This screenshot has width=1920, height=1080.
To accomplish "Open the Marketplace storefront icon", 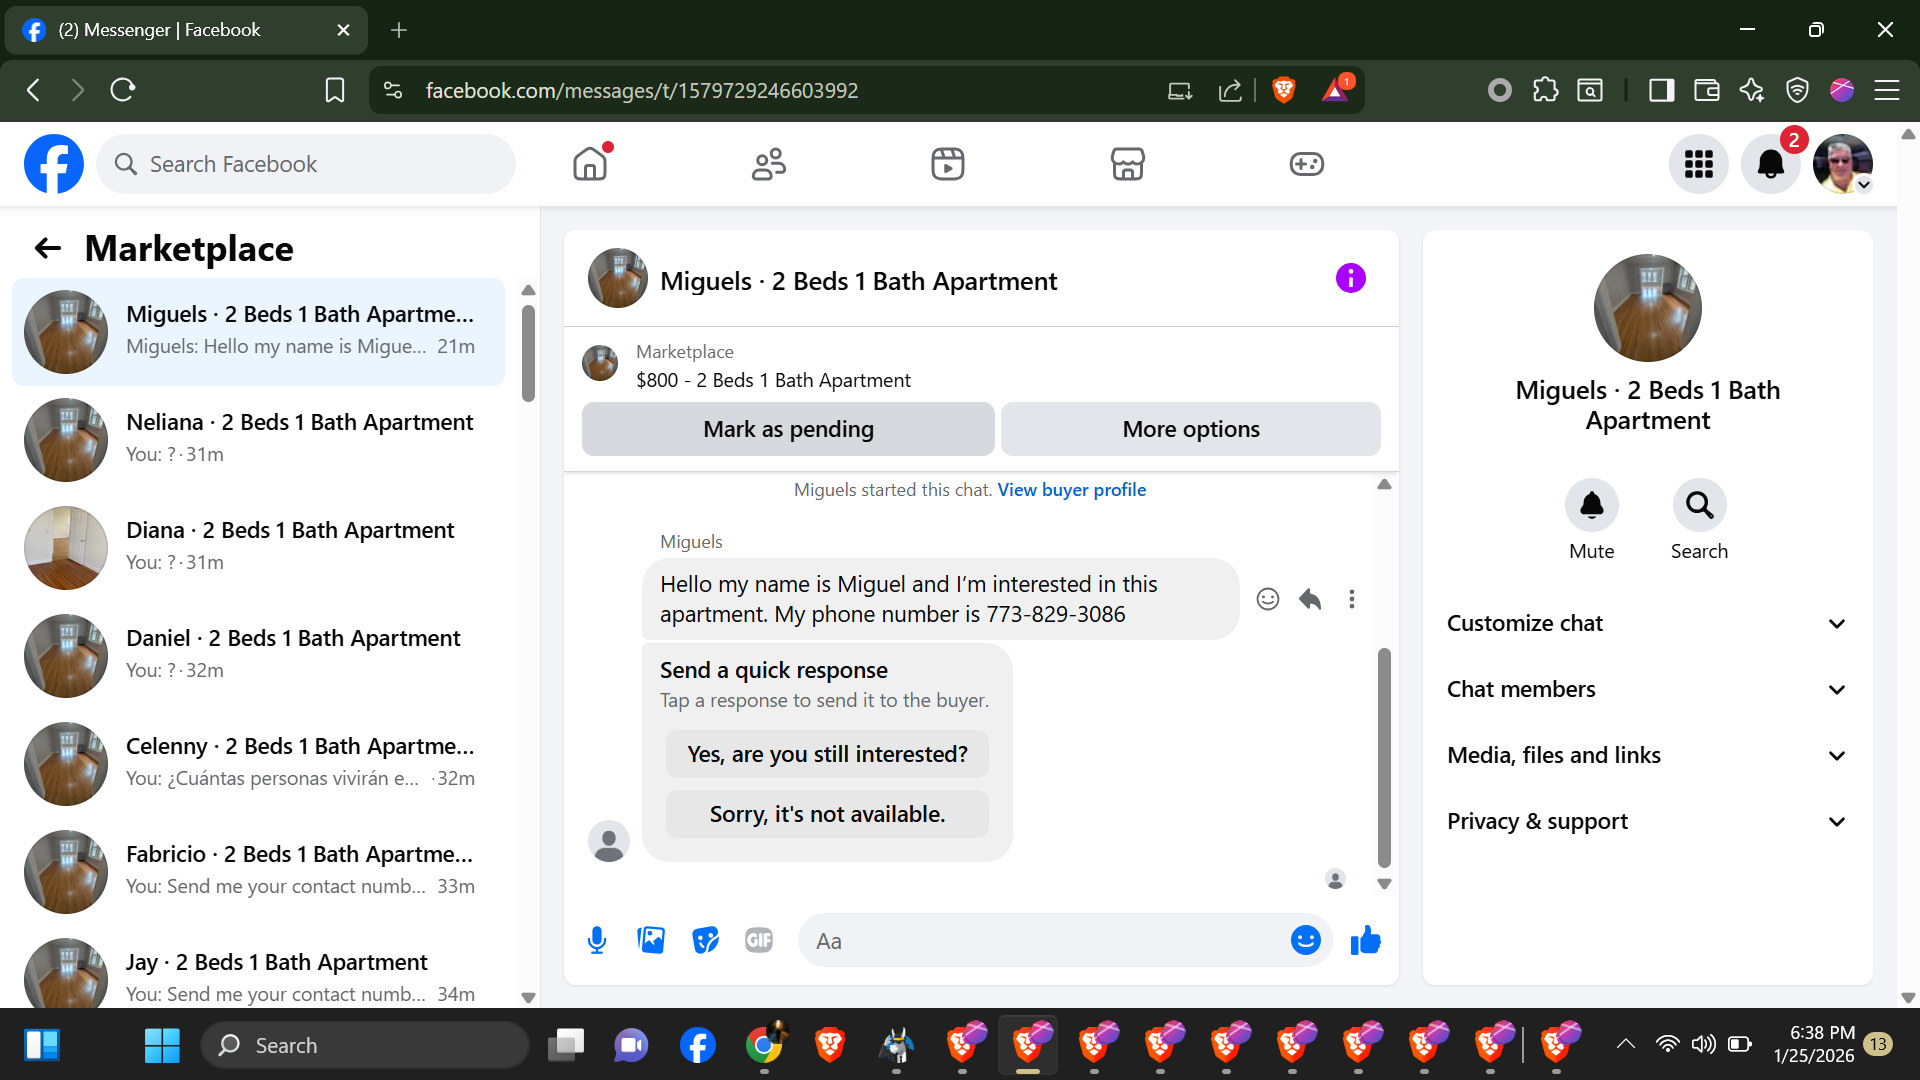I will click(x=1127, y=164).
